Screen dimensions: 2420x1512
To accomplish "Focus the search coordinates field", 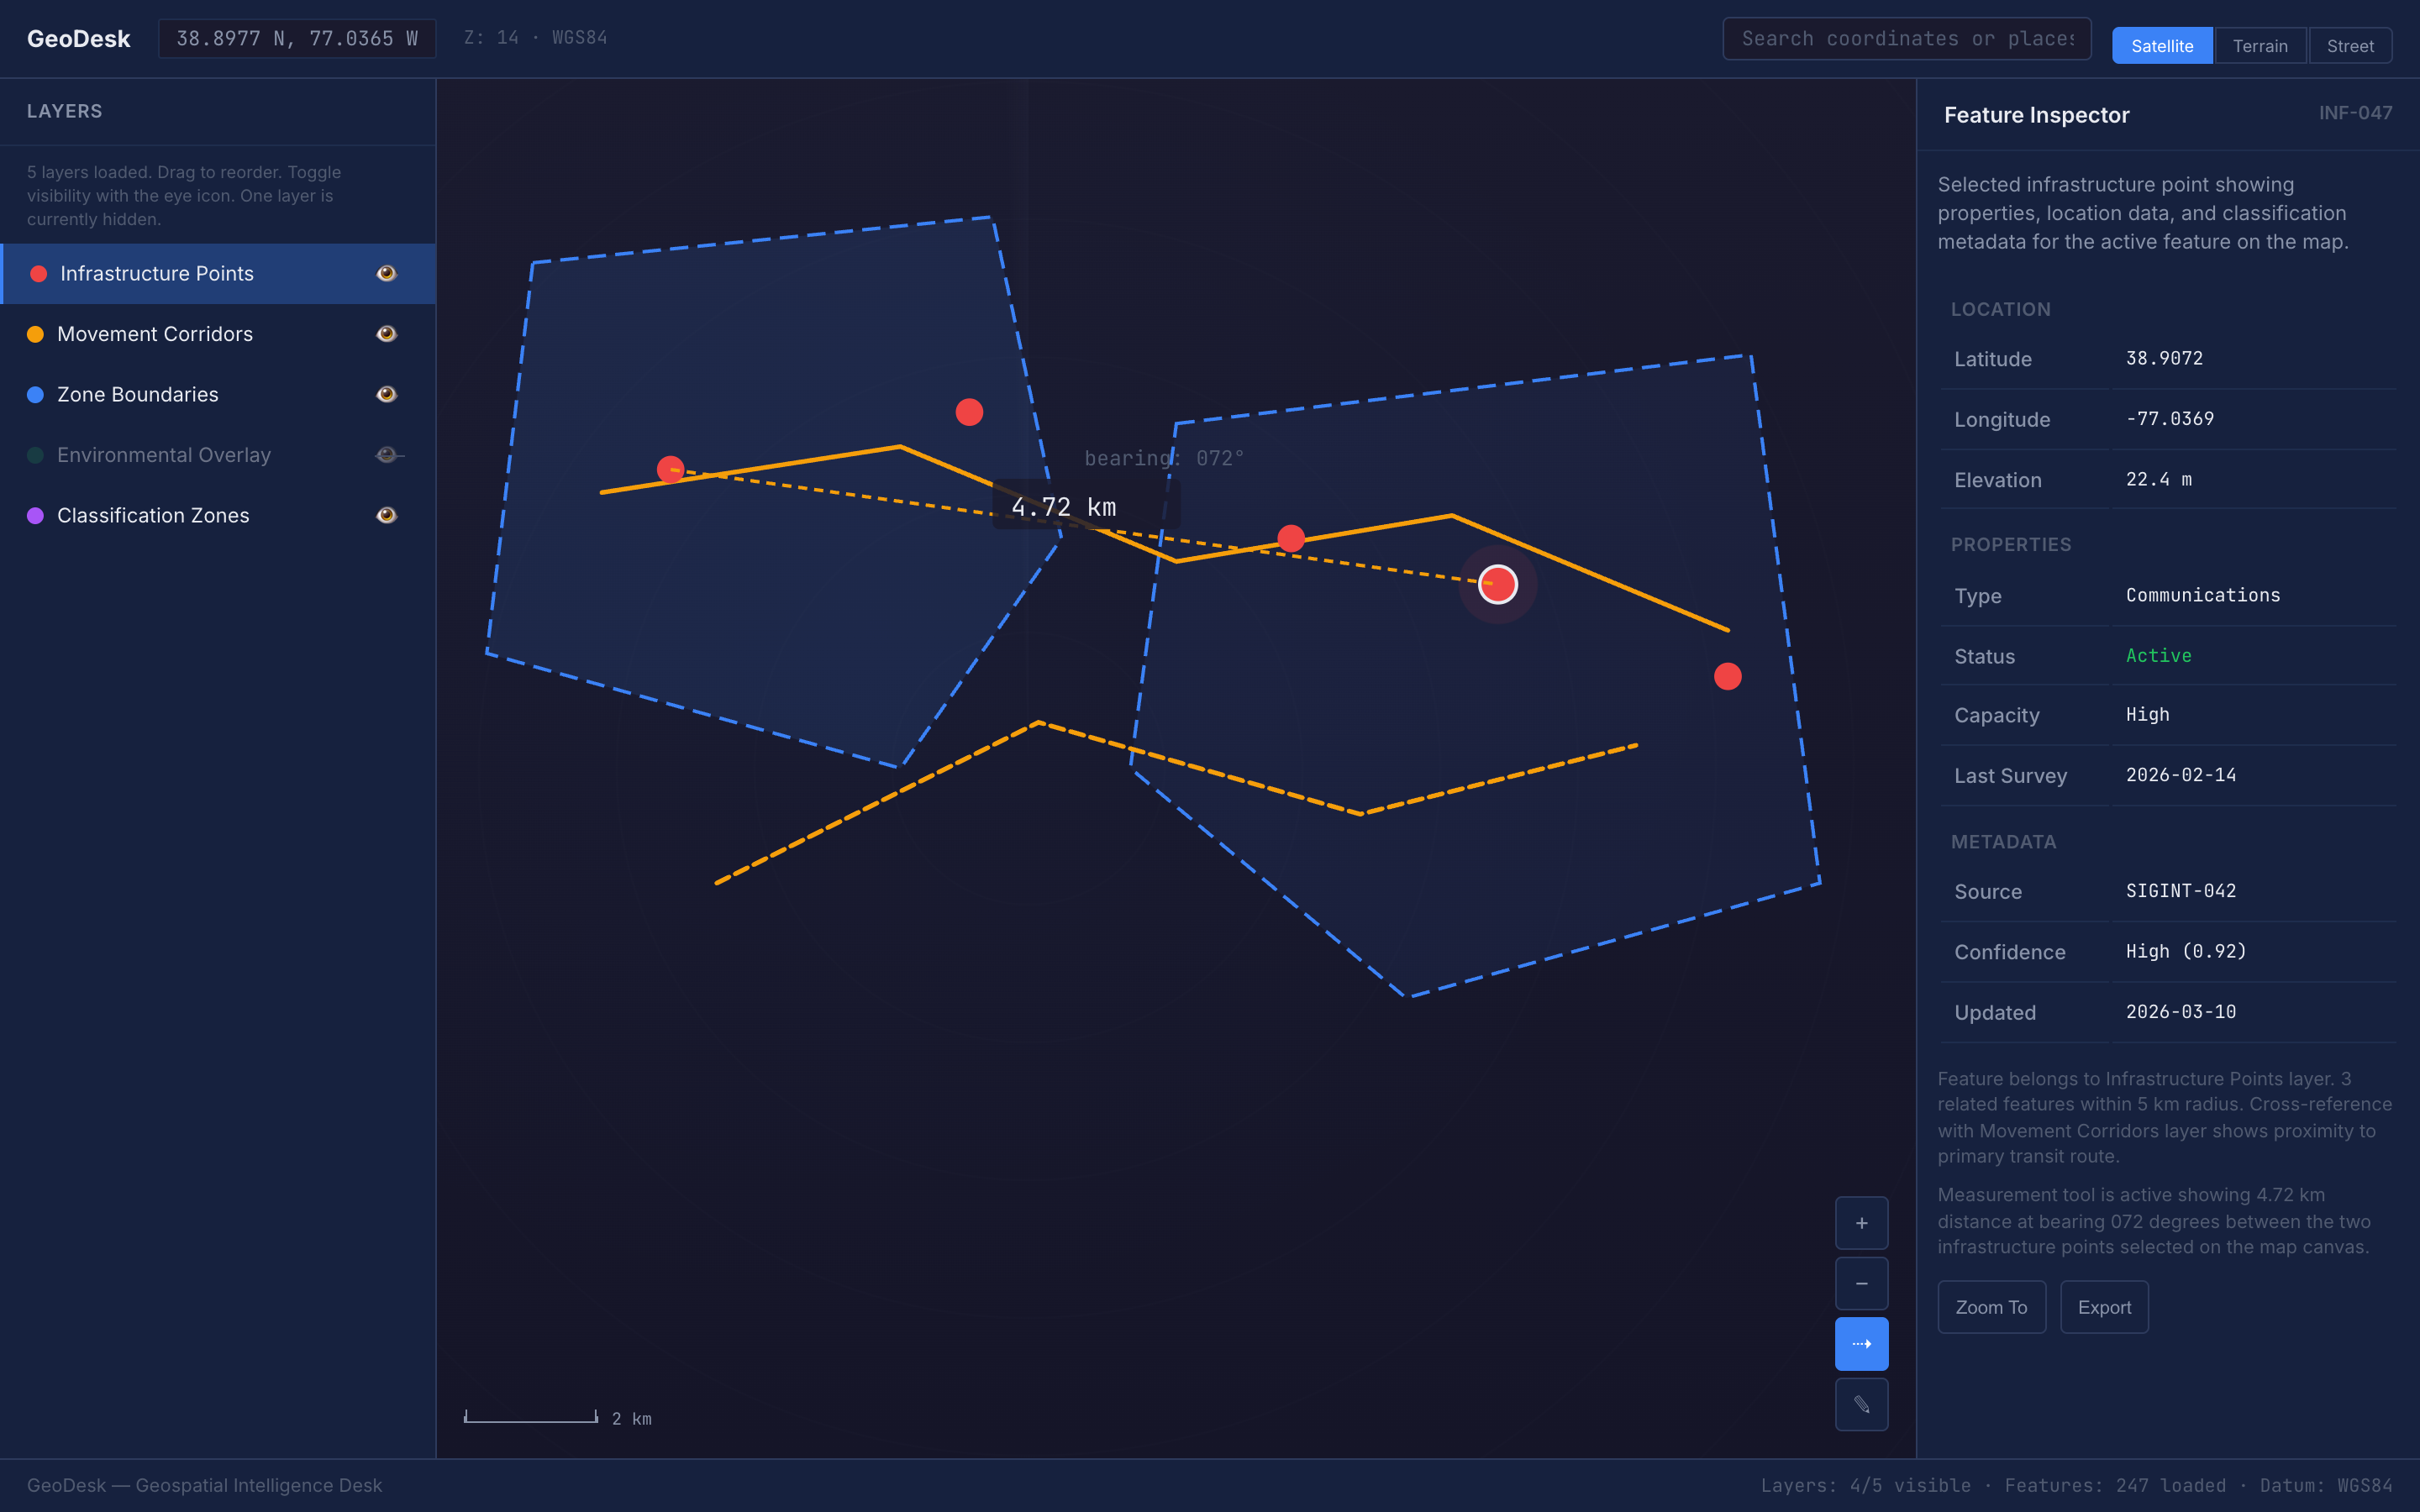I will [x=1906, y=39].
